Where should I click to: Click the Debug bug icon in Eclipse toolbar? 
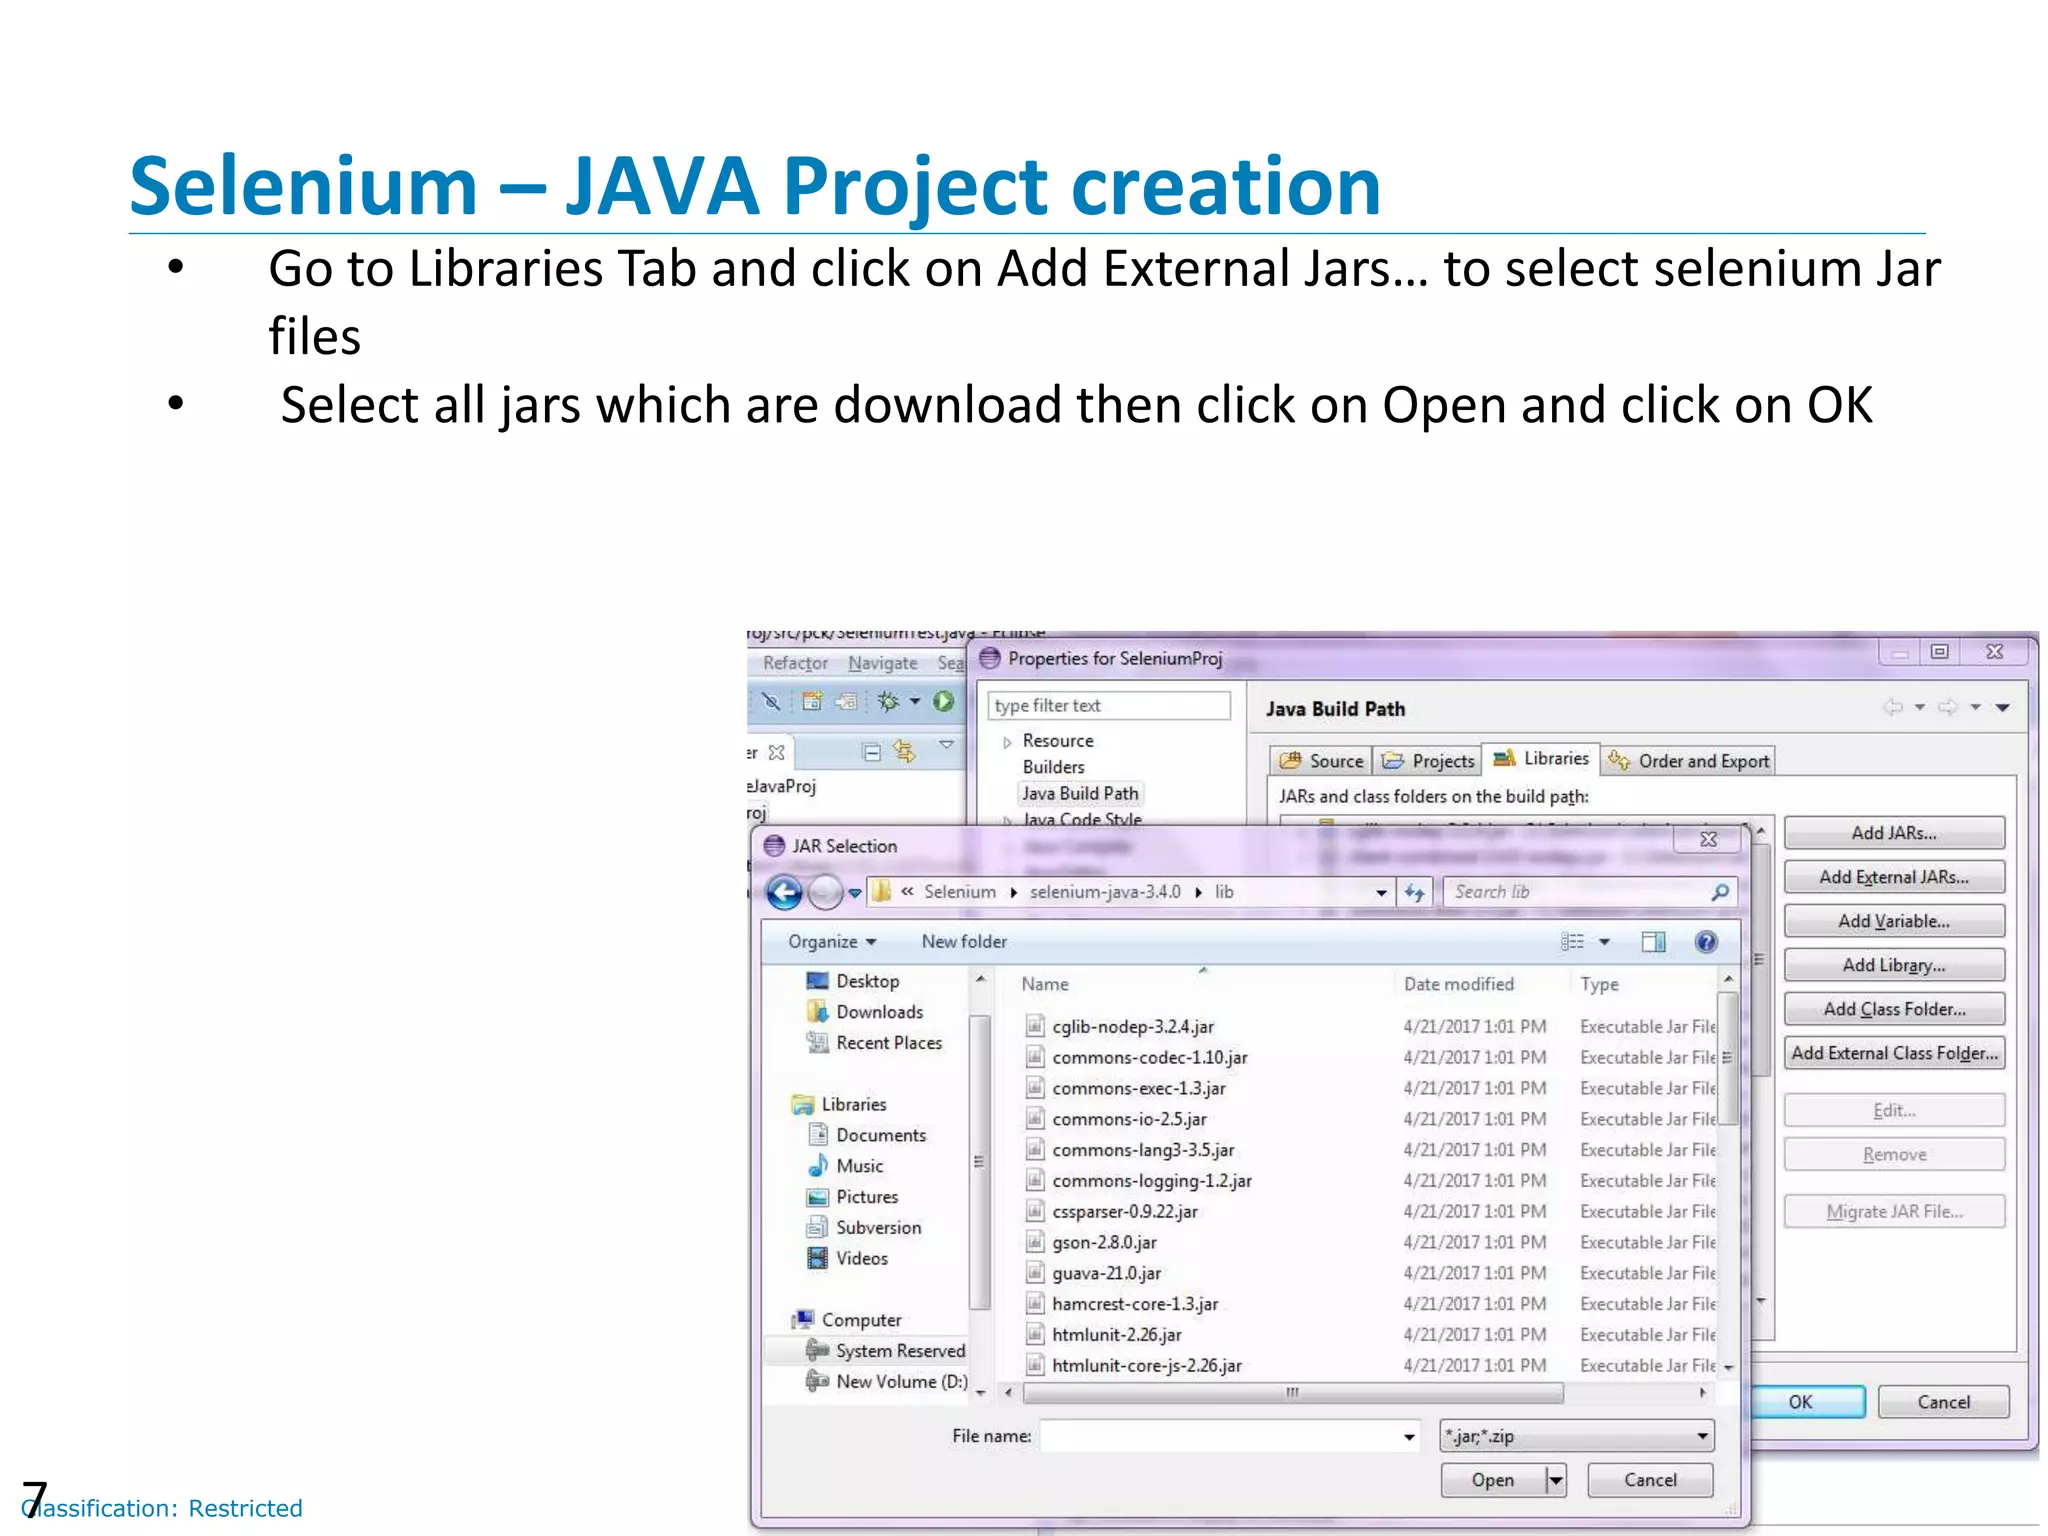[x=888, y=701]
